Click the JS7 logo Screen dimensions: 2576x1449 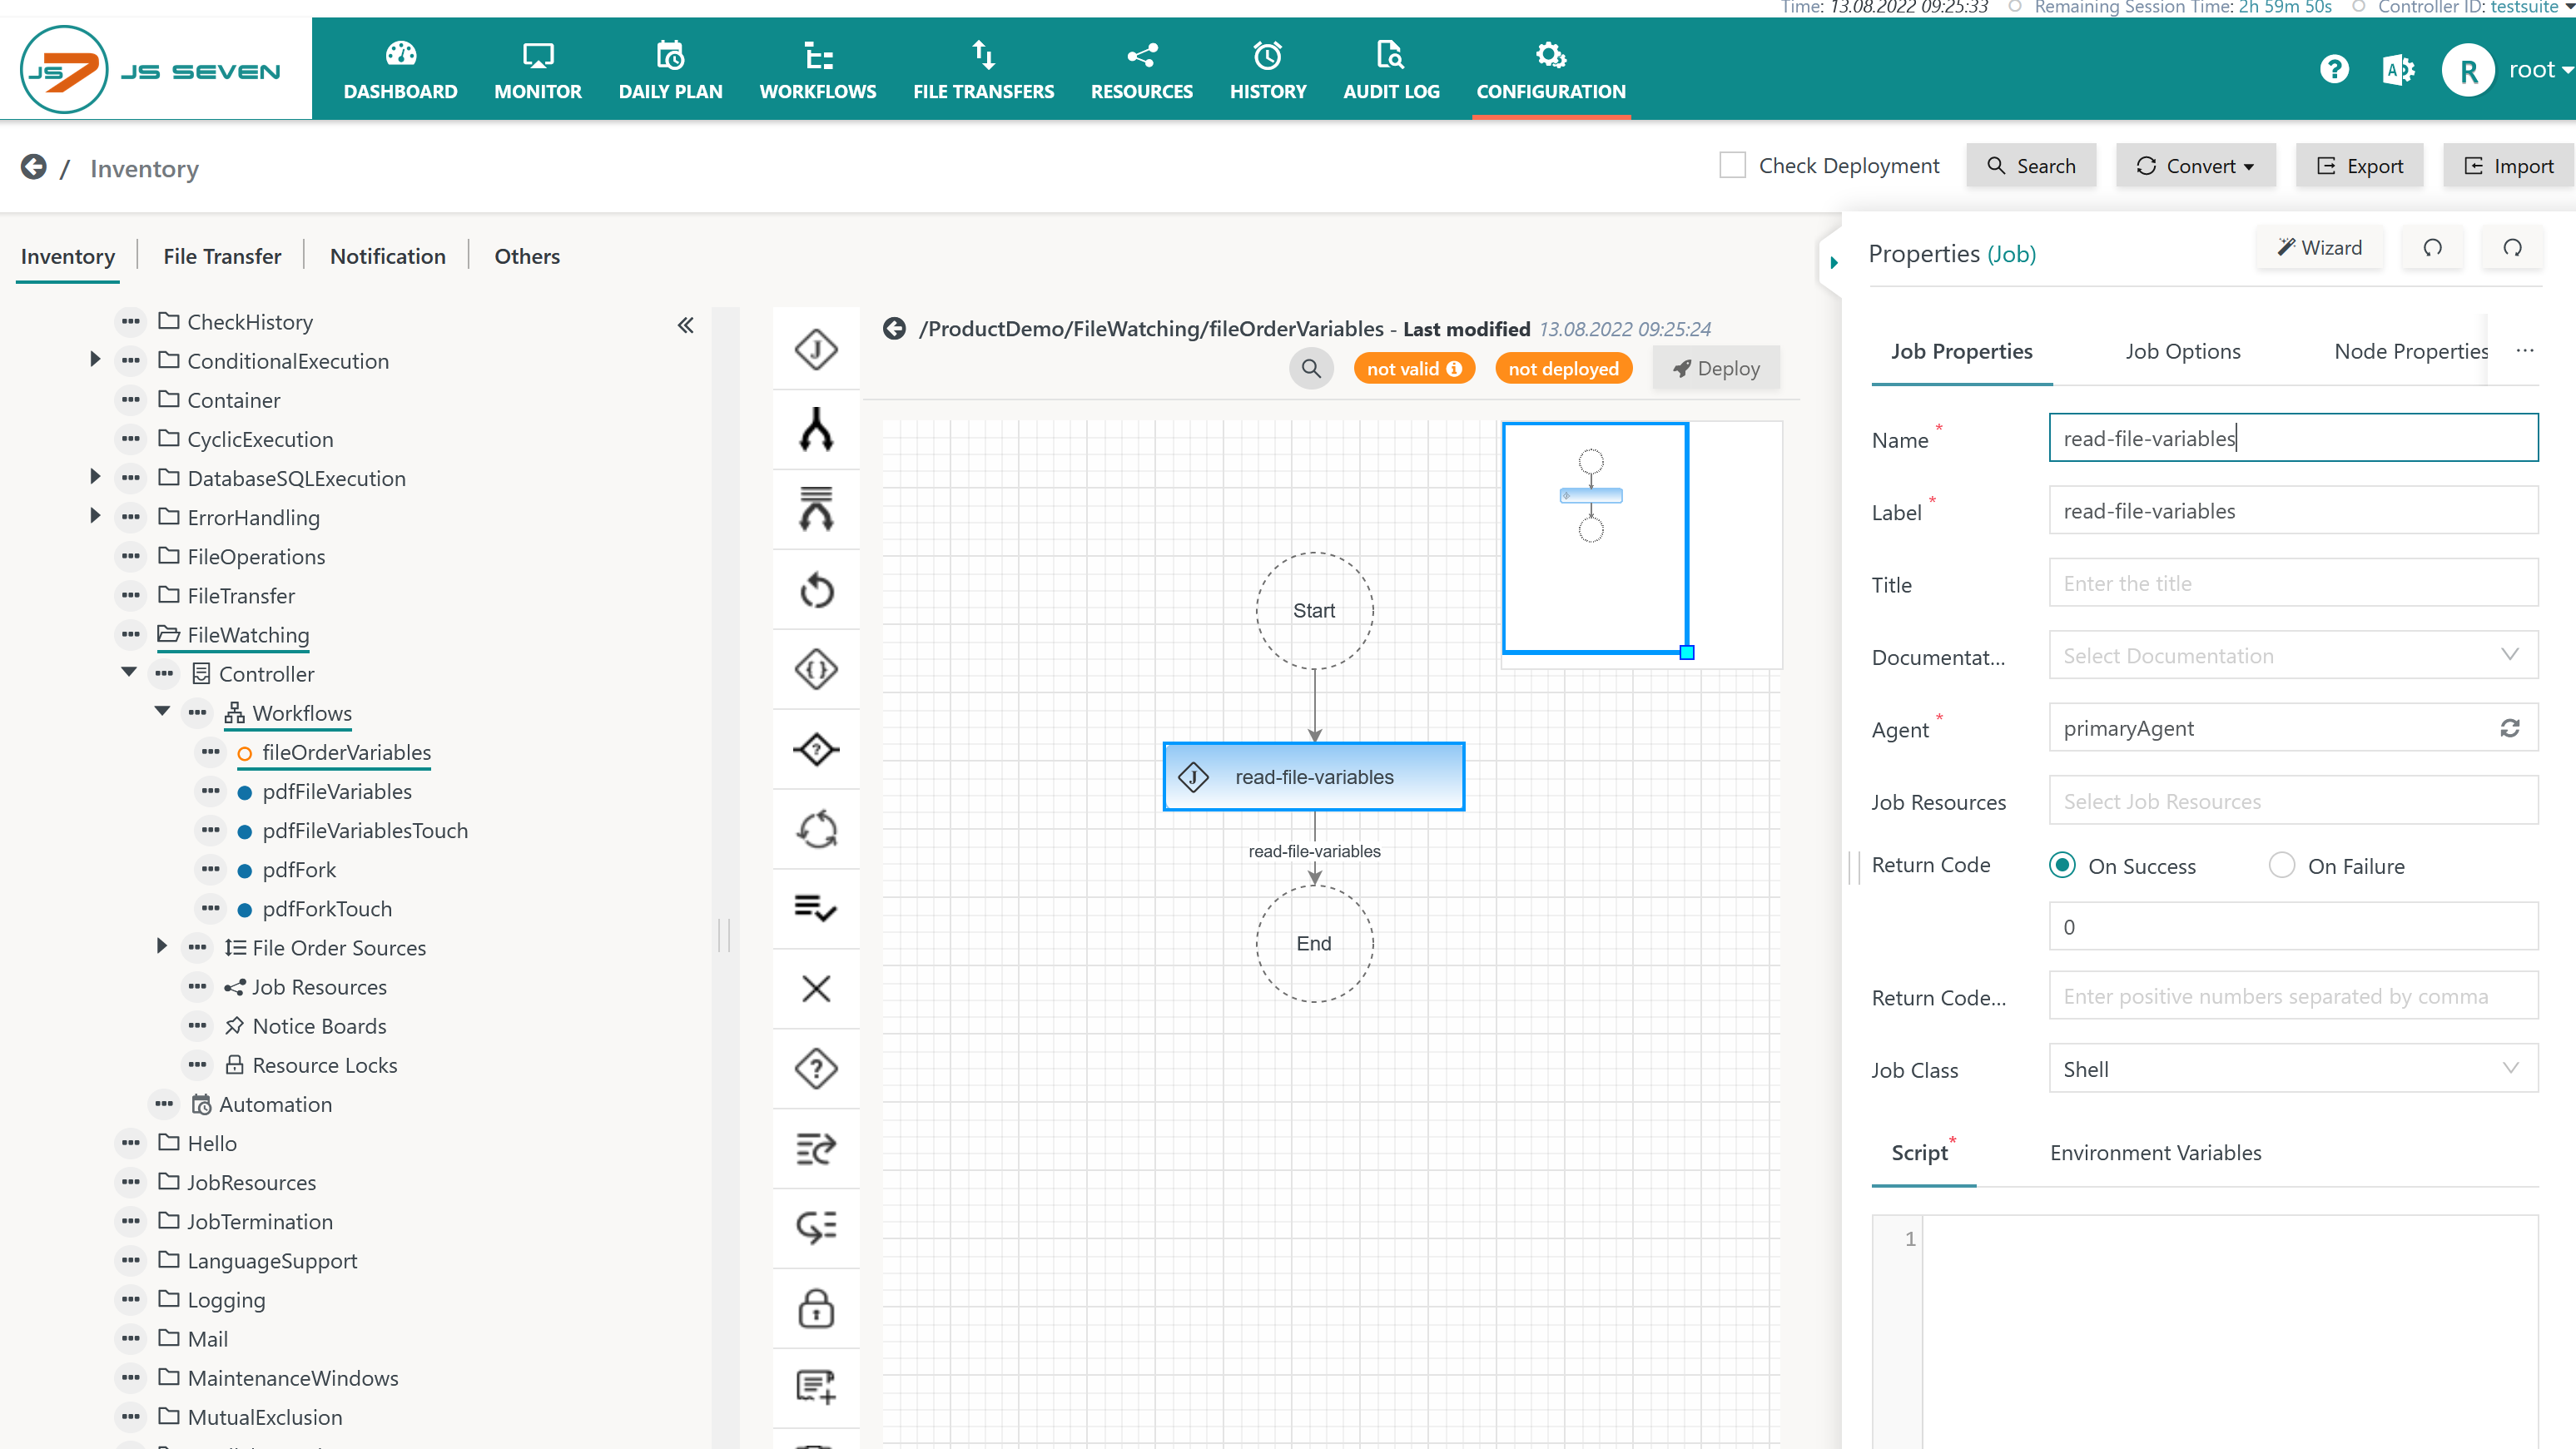[151, 70]
